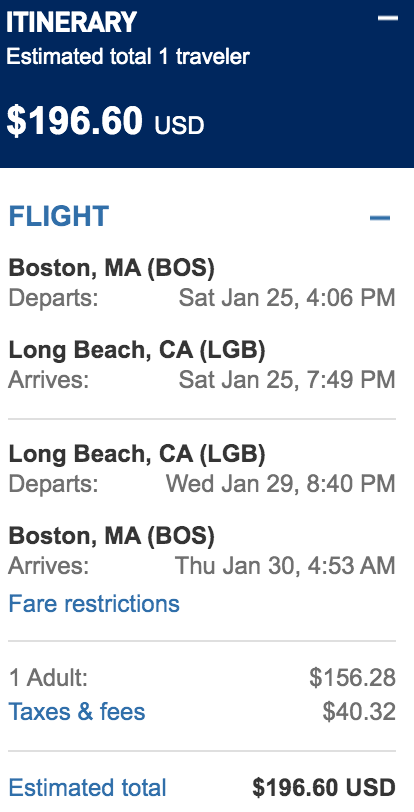This screenshot has height=812, width=414.
Task: Click the ITINERARY header title
Action: click(72, 22)
